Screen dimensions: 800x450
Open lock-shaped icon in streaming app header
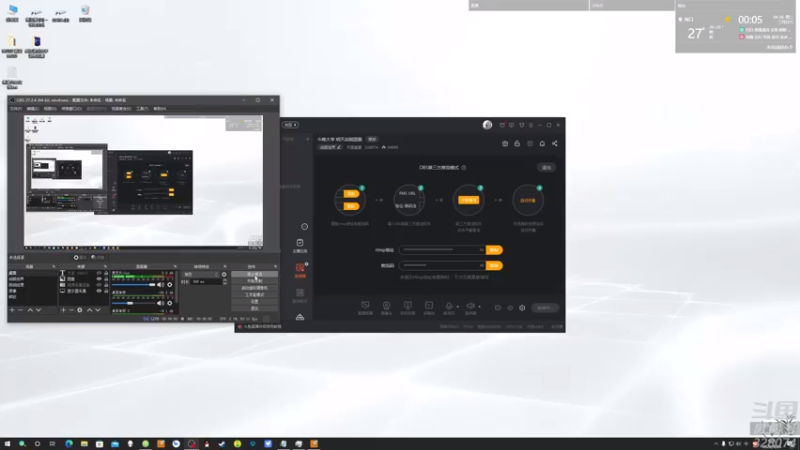coord(517,143)
